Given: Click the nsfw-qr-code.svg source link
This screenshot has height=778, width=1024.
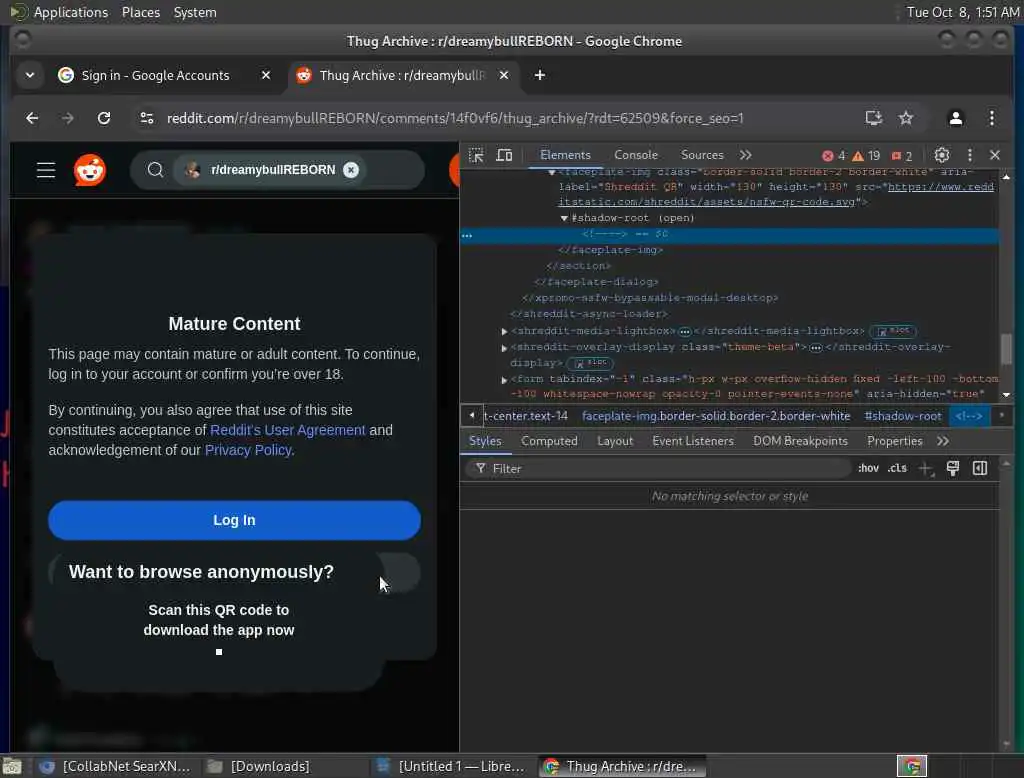Looking at the screenshot, I should [776, 195].
